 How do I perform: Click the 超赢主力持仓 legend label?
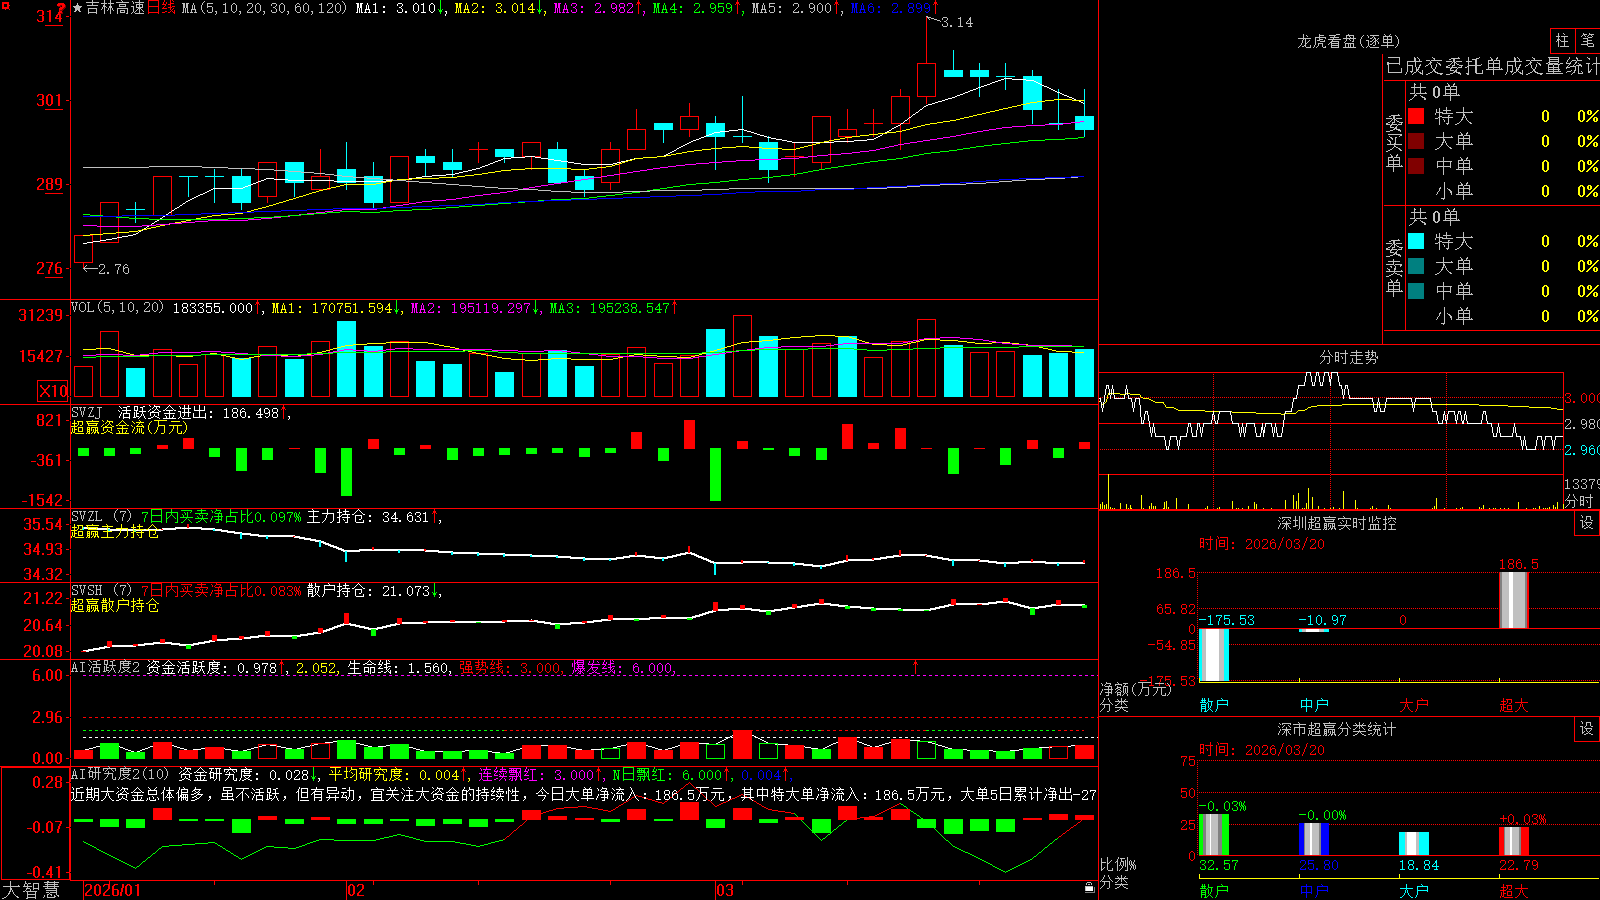click(x=115, y=531)
